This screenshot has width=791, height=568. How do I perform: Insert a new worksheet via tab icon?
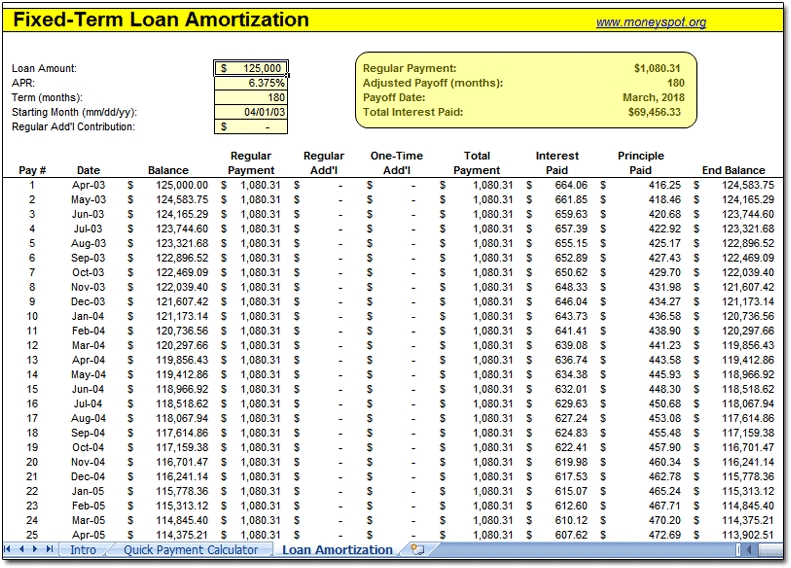coord(418,550)
